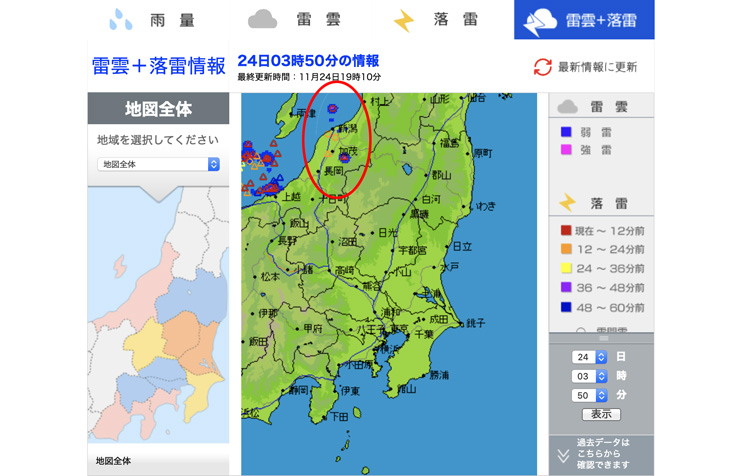740x476 pixels.
Task: Open the hour dropdown showing 03
Action: pos(590,376)
